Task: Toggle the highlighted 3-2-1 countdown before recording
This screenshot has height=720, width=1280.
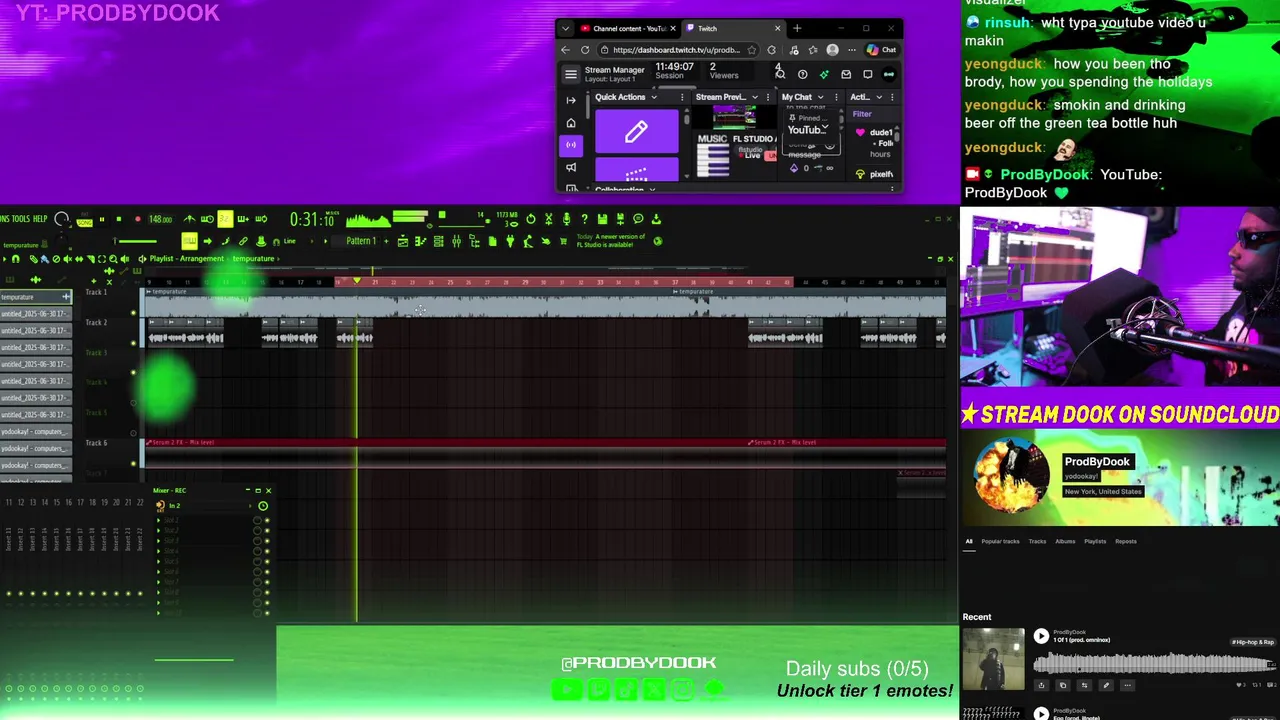Action: point(225,219)
